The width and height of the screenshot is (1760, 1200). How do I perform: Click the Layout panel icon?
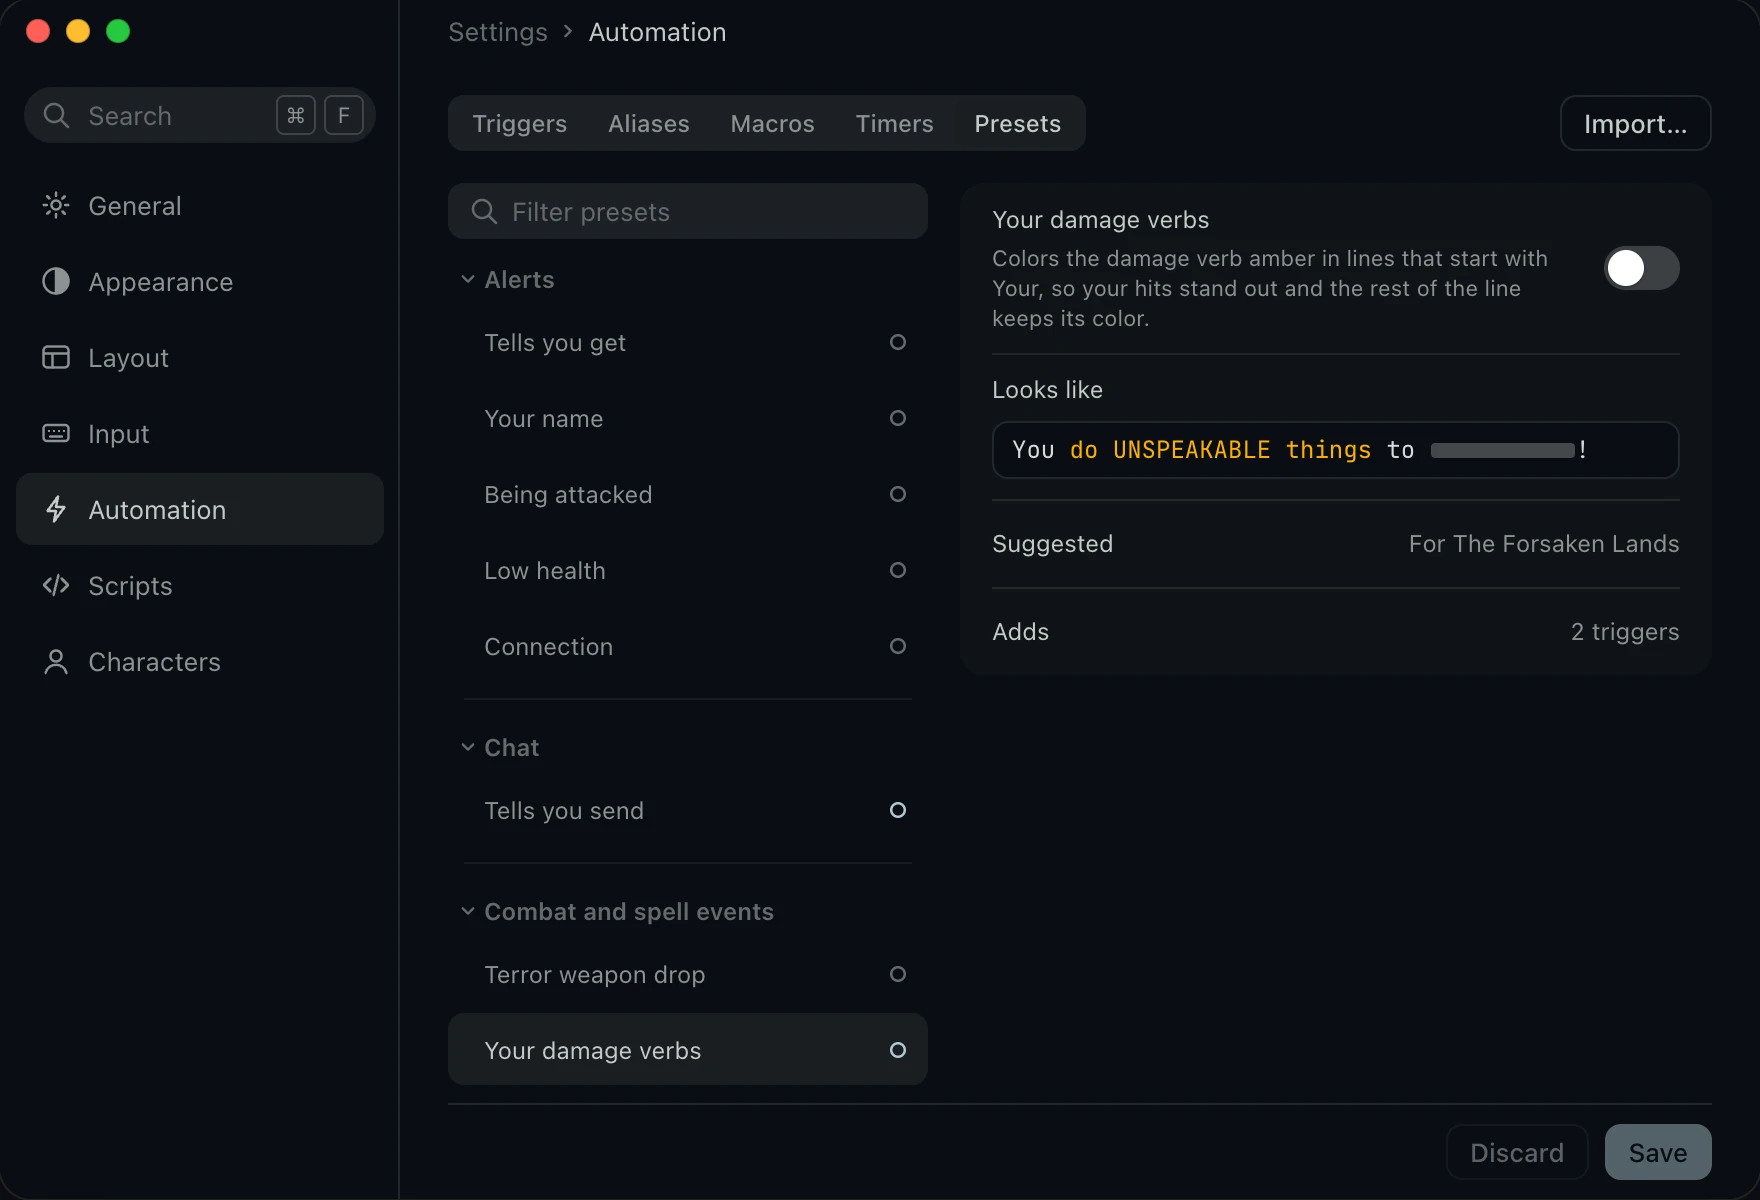pyautogui.click(x=56, y=357)
